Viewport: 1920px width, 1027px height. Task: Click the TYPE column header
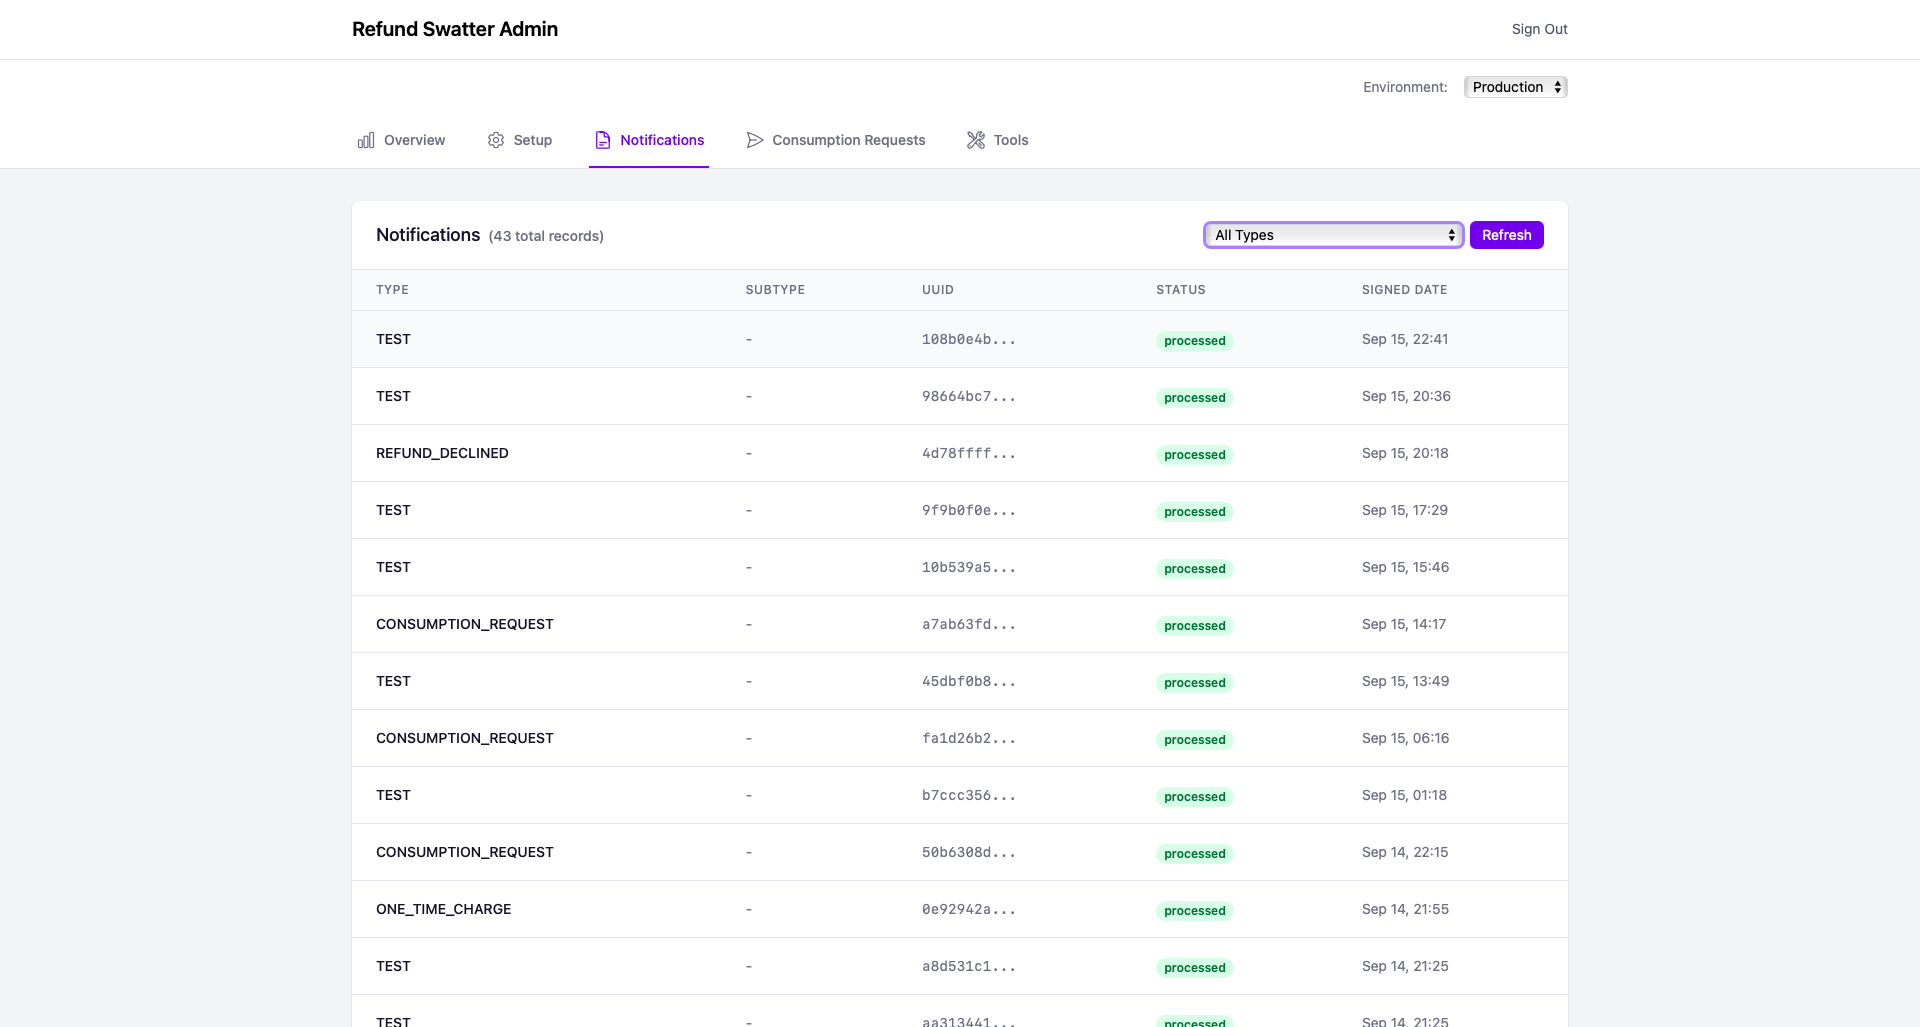[x=392, y=290]
